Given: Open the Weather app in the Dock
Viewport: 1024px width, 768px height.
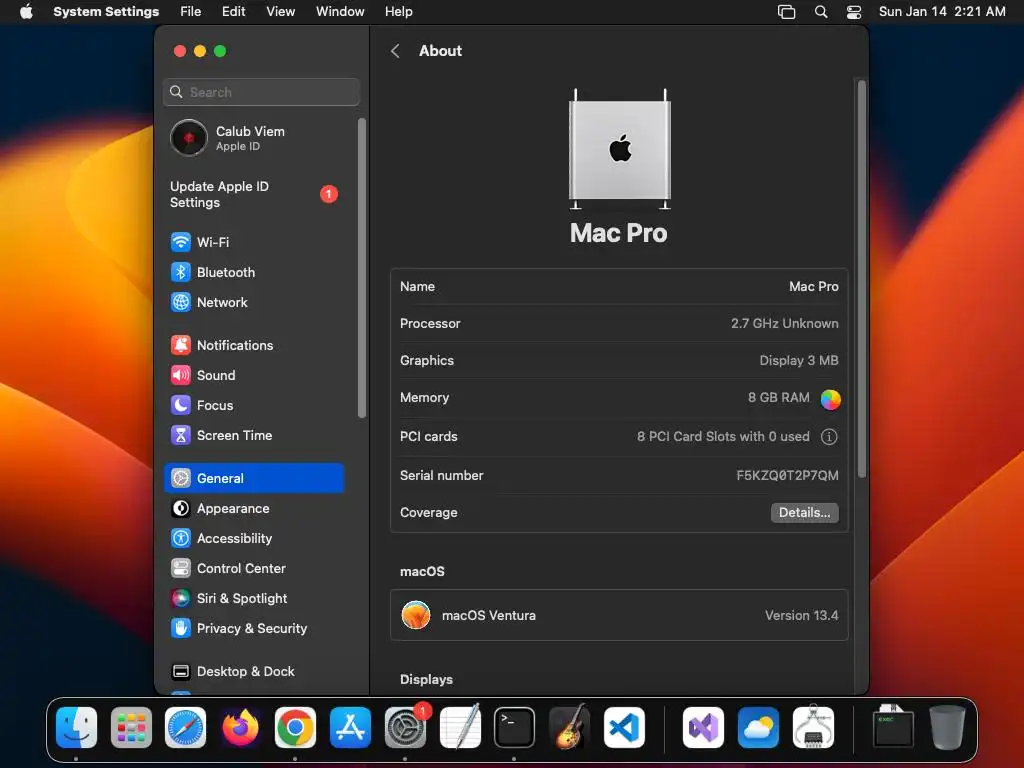Looking at the screenshot, I should click(x=758, y=727).
